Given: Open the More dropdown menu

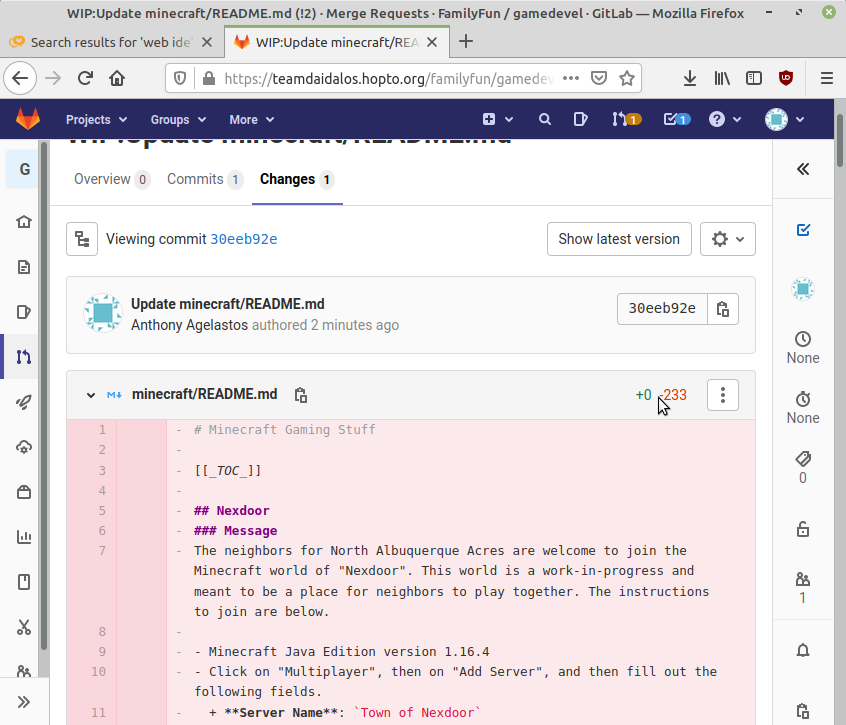Looking at the screenshot, I should [251, 120].
